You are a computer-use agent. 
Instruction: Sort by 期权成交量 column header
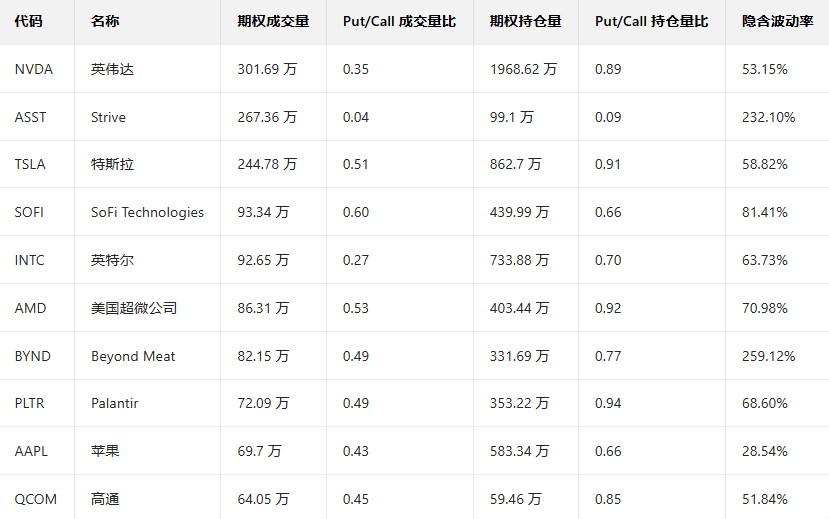pos(273,21)
